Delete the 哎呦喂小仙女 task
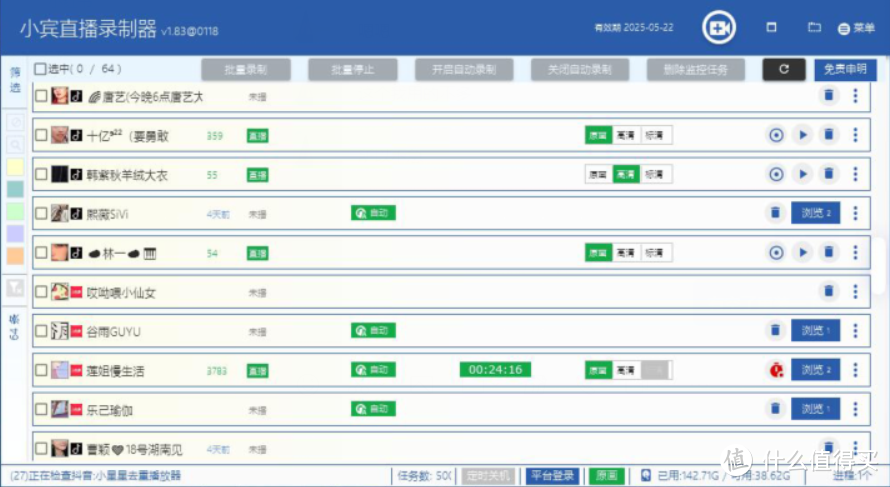The image size is (890, 487). [x=828, y=291]
